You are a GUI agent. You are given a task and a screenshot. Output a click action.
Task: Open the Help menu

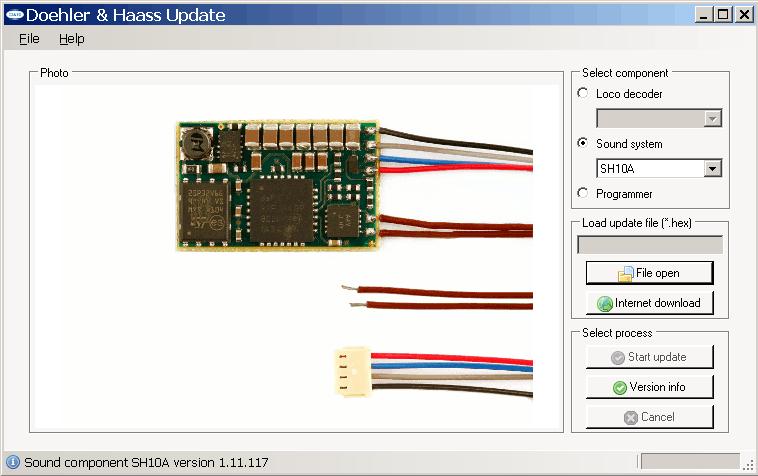coord(72,39)
